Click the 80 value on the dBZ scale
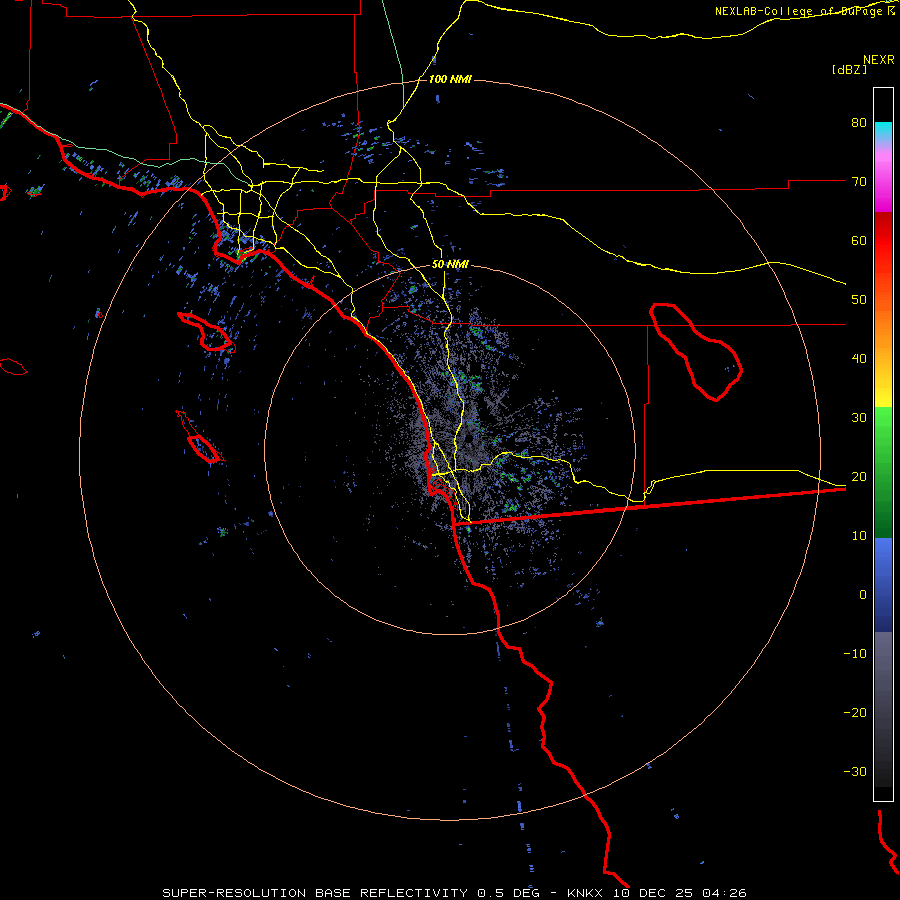The height and width of the screenshot is (900, 900). pyautogui.click(x=859, y=123)
